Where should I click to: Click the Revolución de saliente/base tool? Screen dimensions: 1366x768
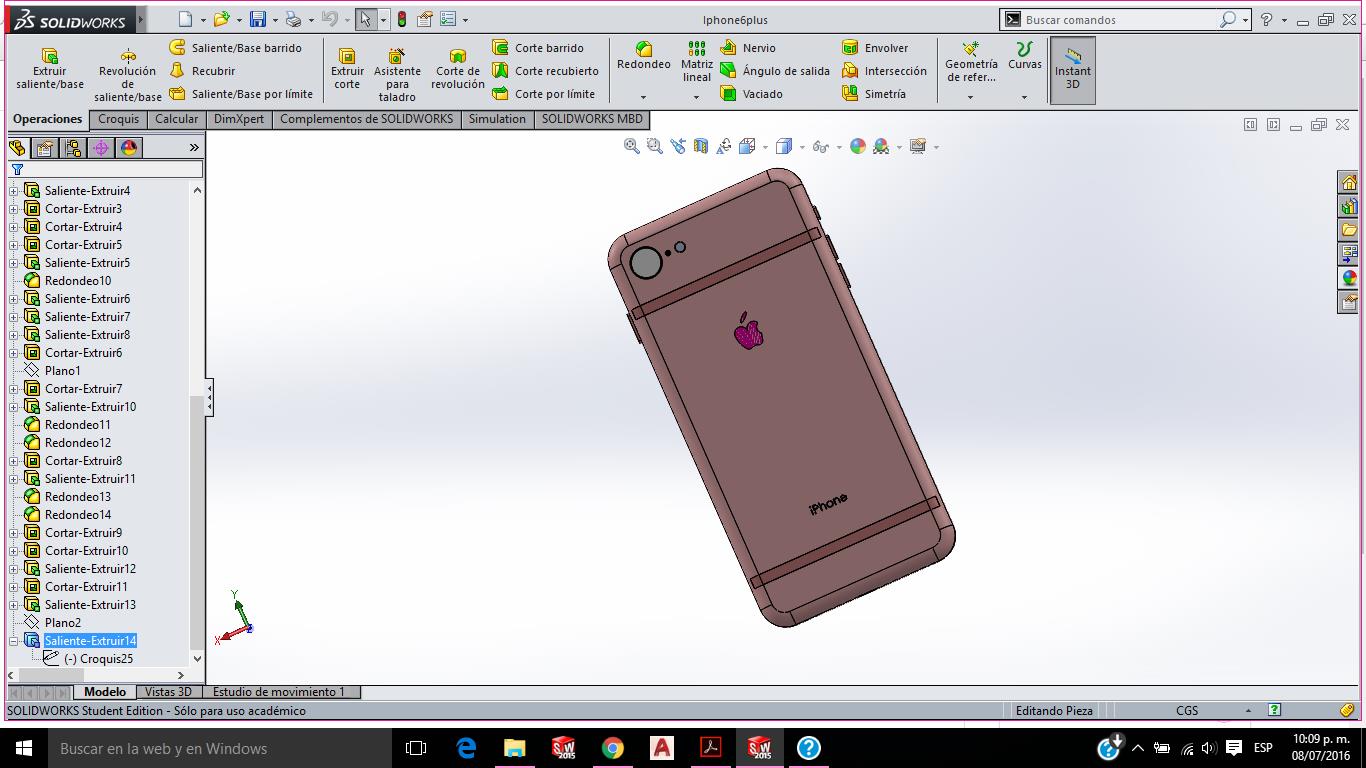(128, 75)
